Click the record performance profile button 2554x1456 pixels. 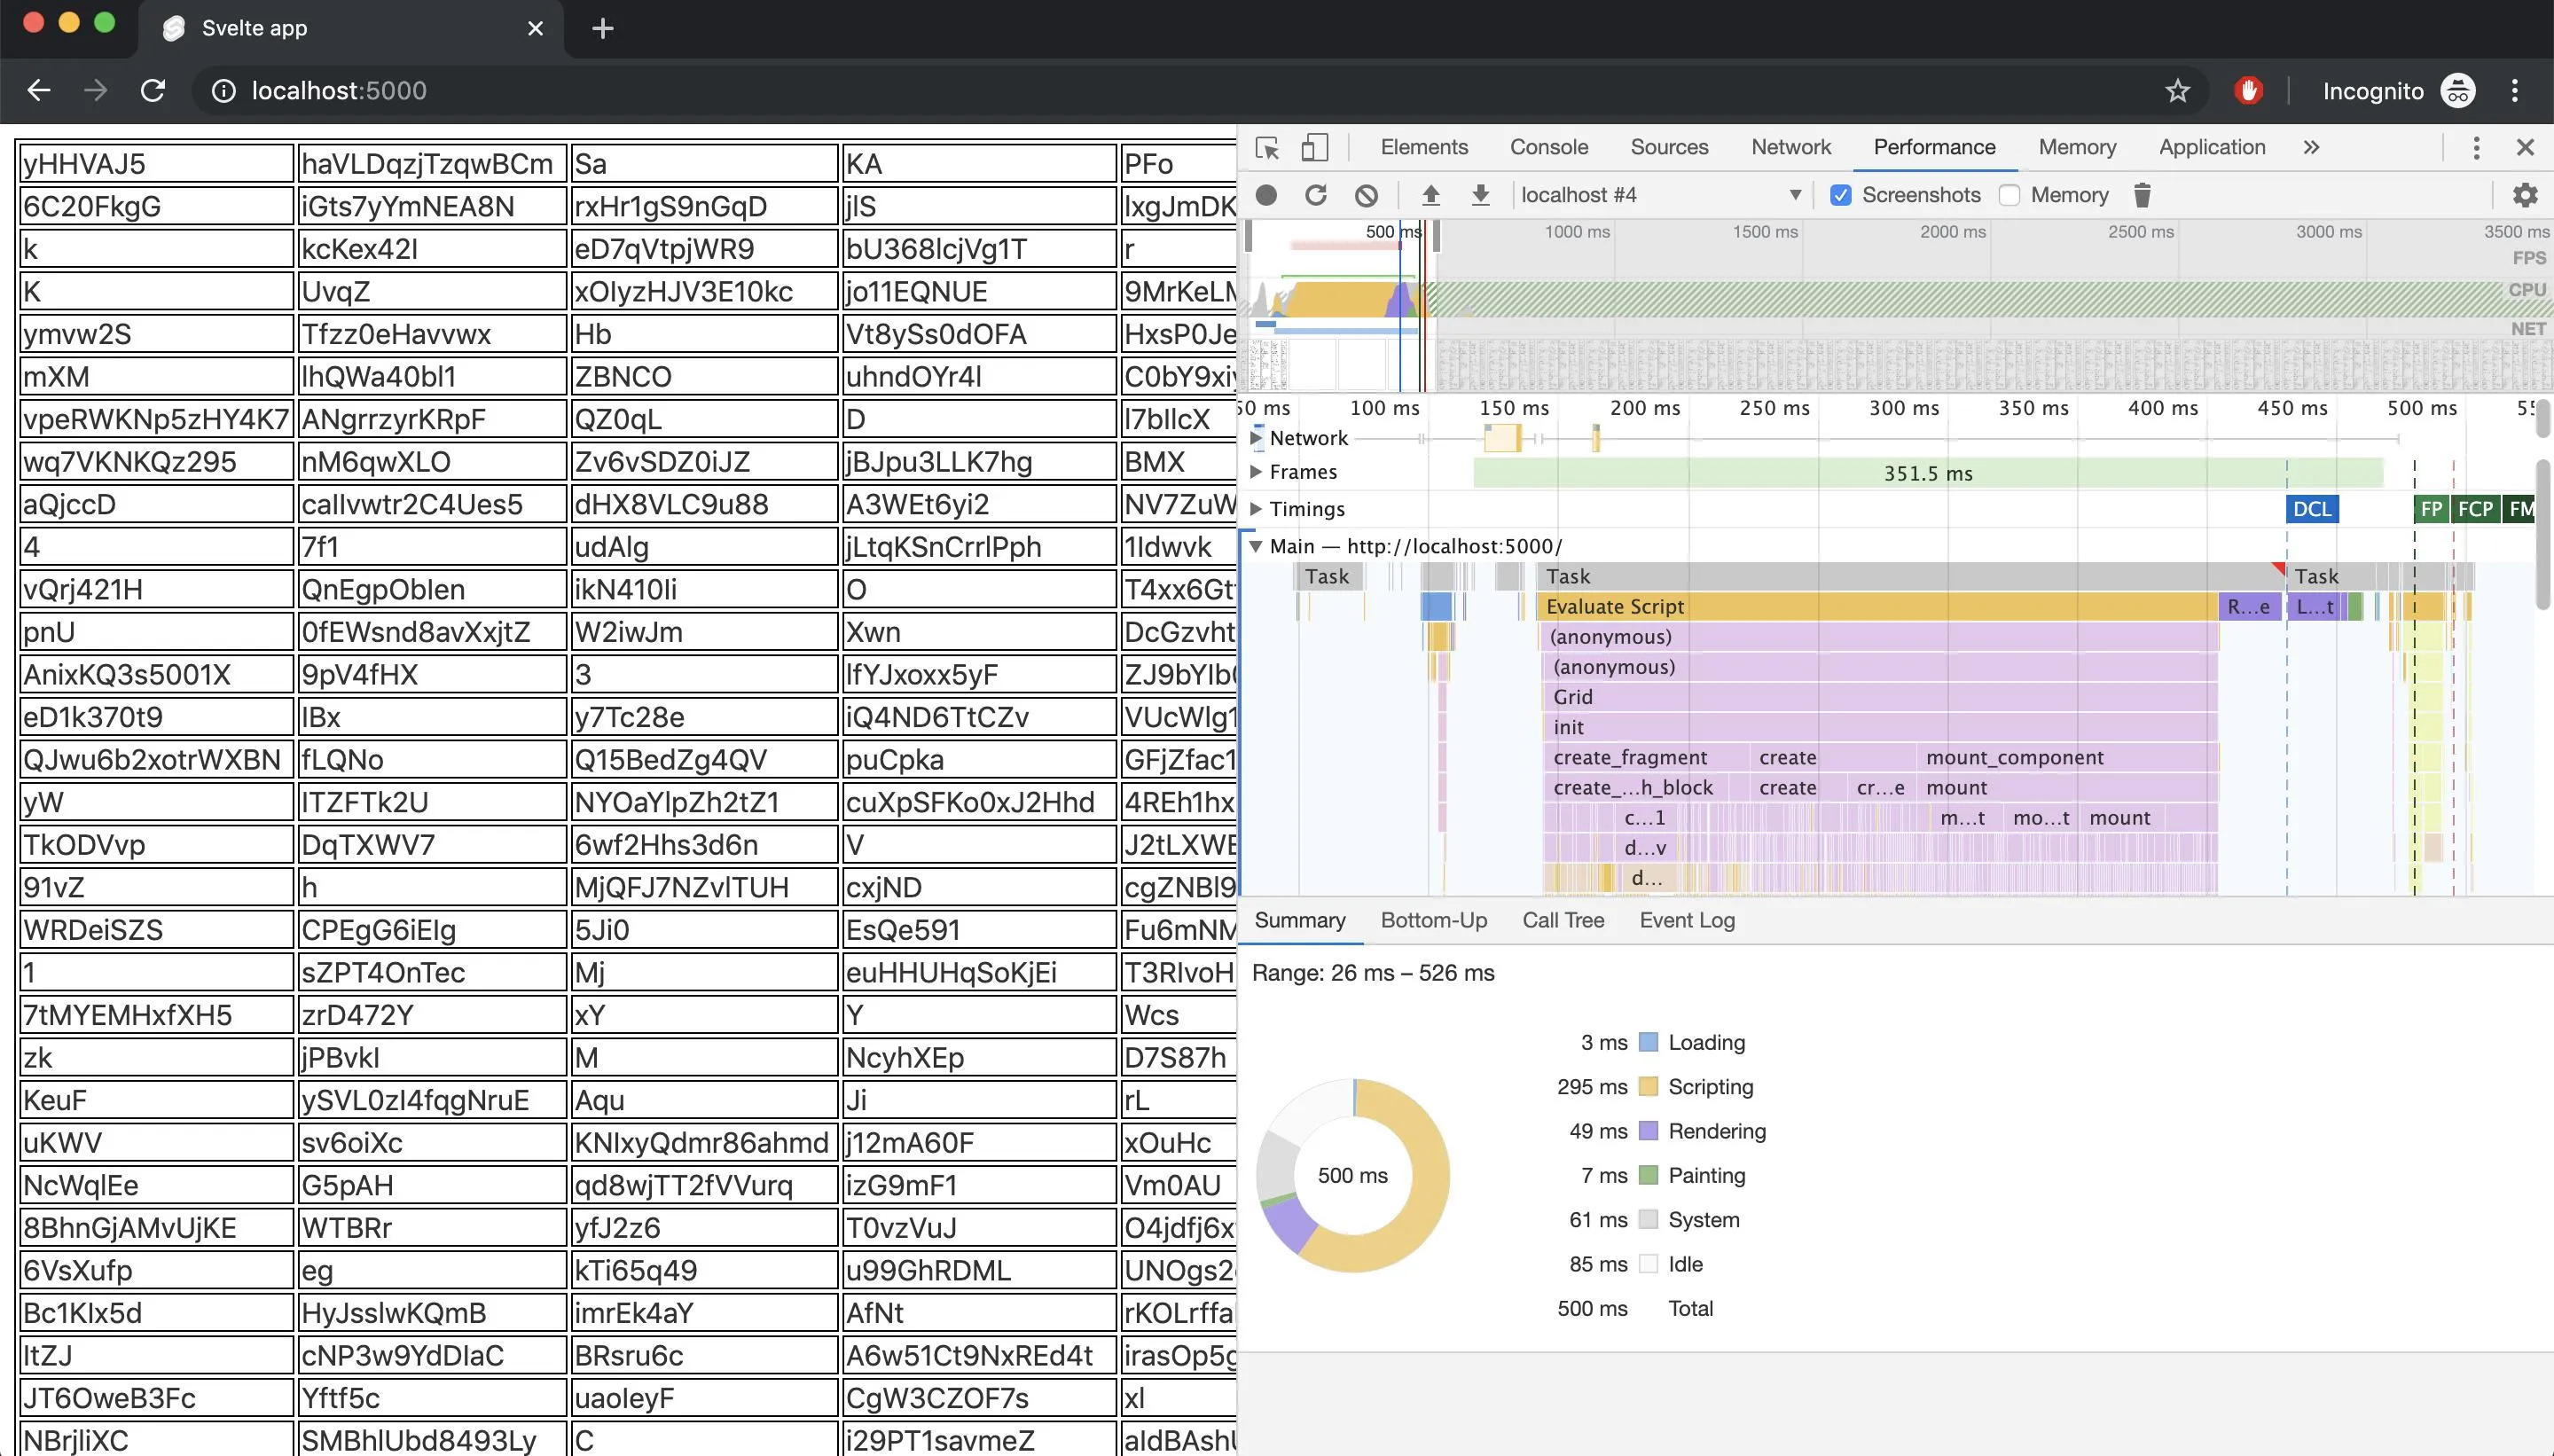coord(1266,195)
